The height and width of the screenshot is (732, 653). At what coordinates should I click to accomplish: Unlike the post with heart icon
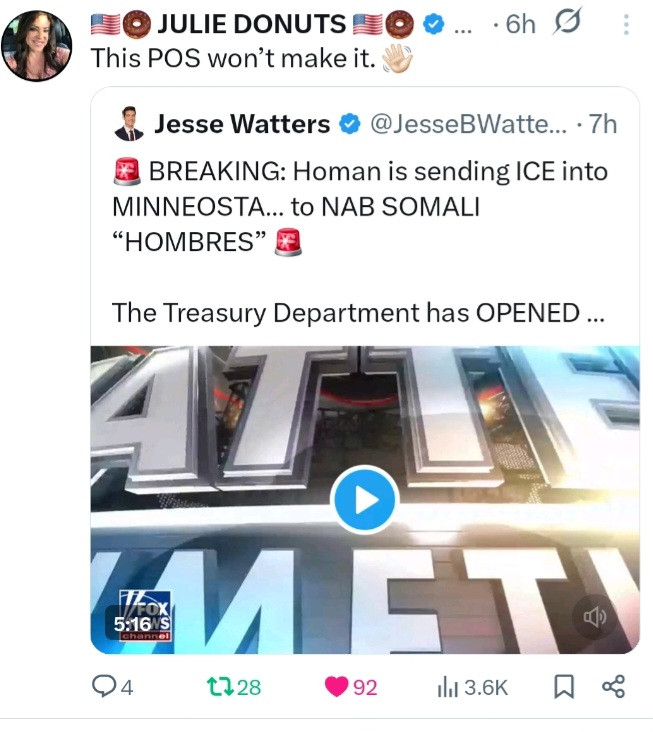click(x=336, y=687)
